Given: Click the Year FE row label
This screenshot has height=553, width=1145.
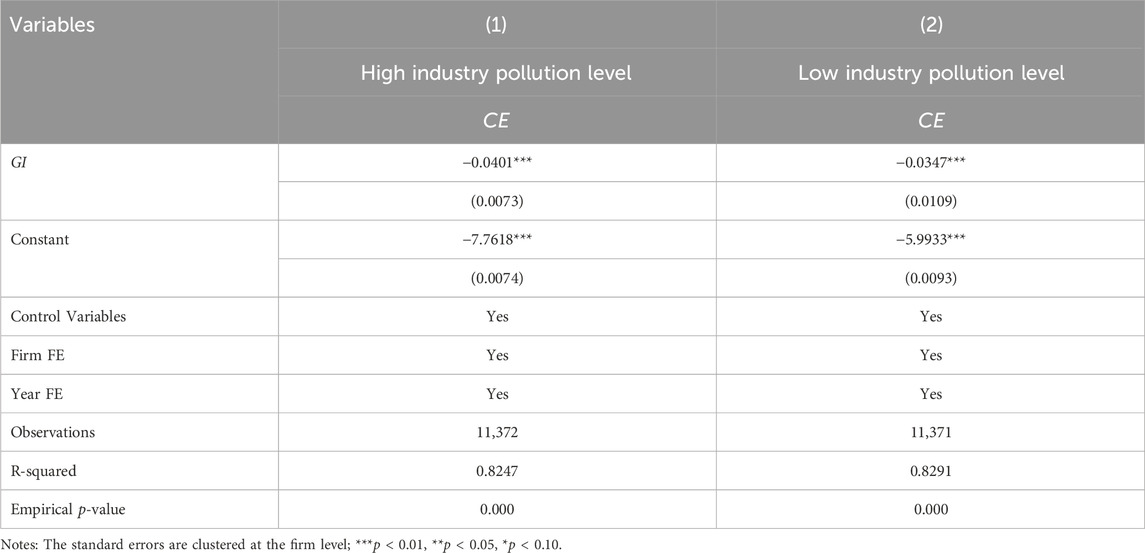Looking at the screenshot, I should (x=35, y=394).
